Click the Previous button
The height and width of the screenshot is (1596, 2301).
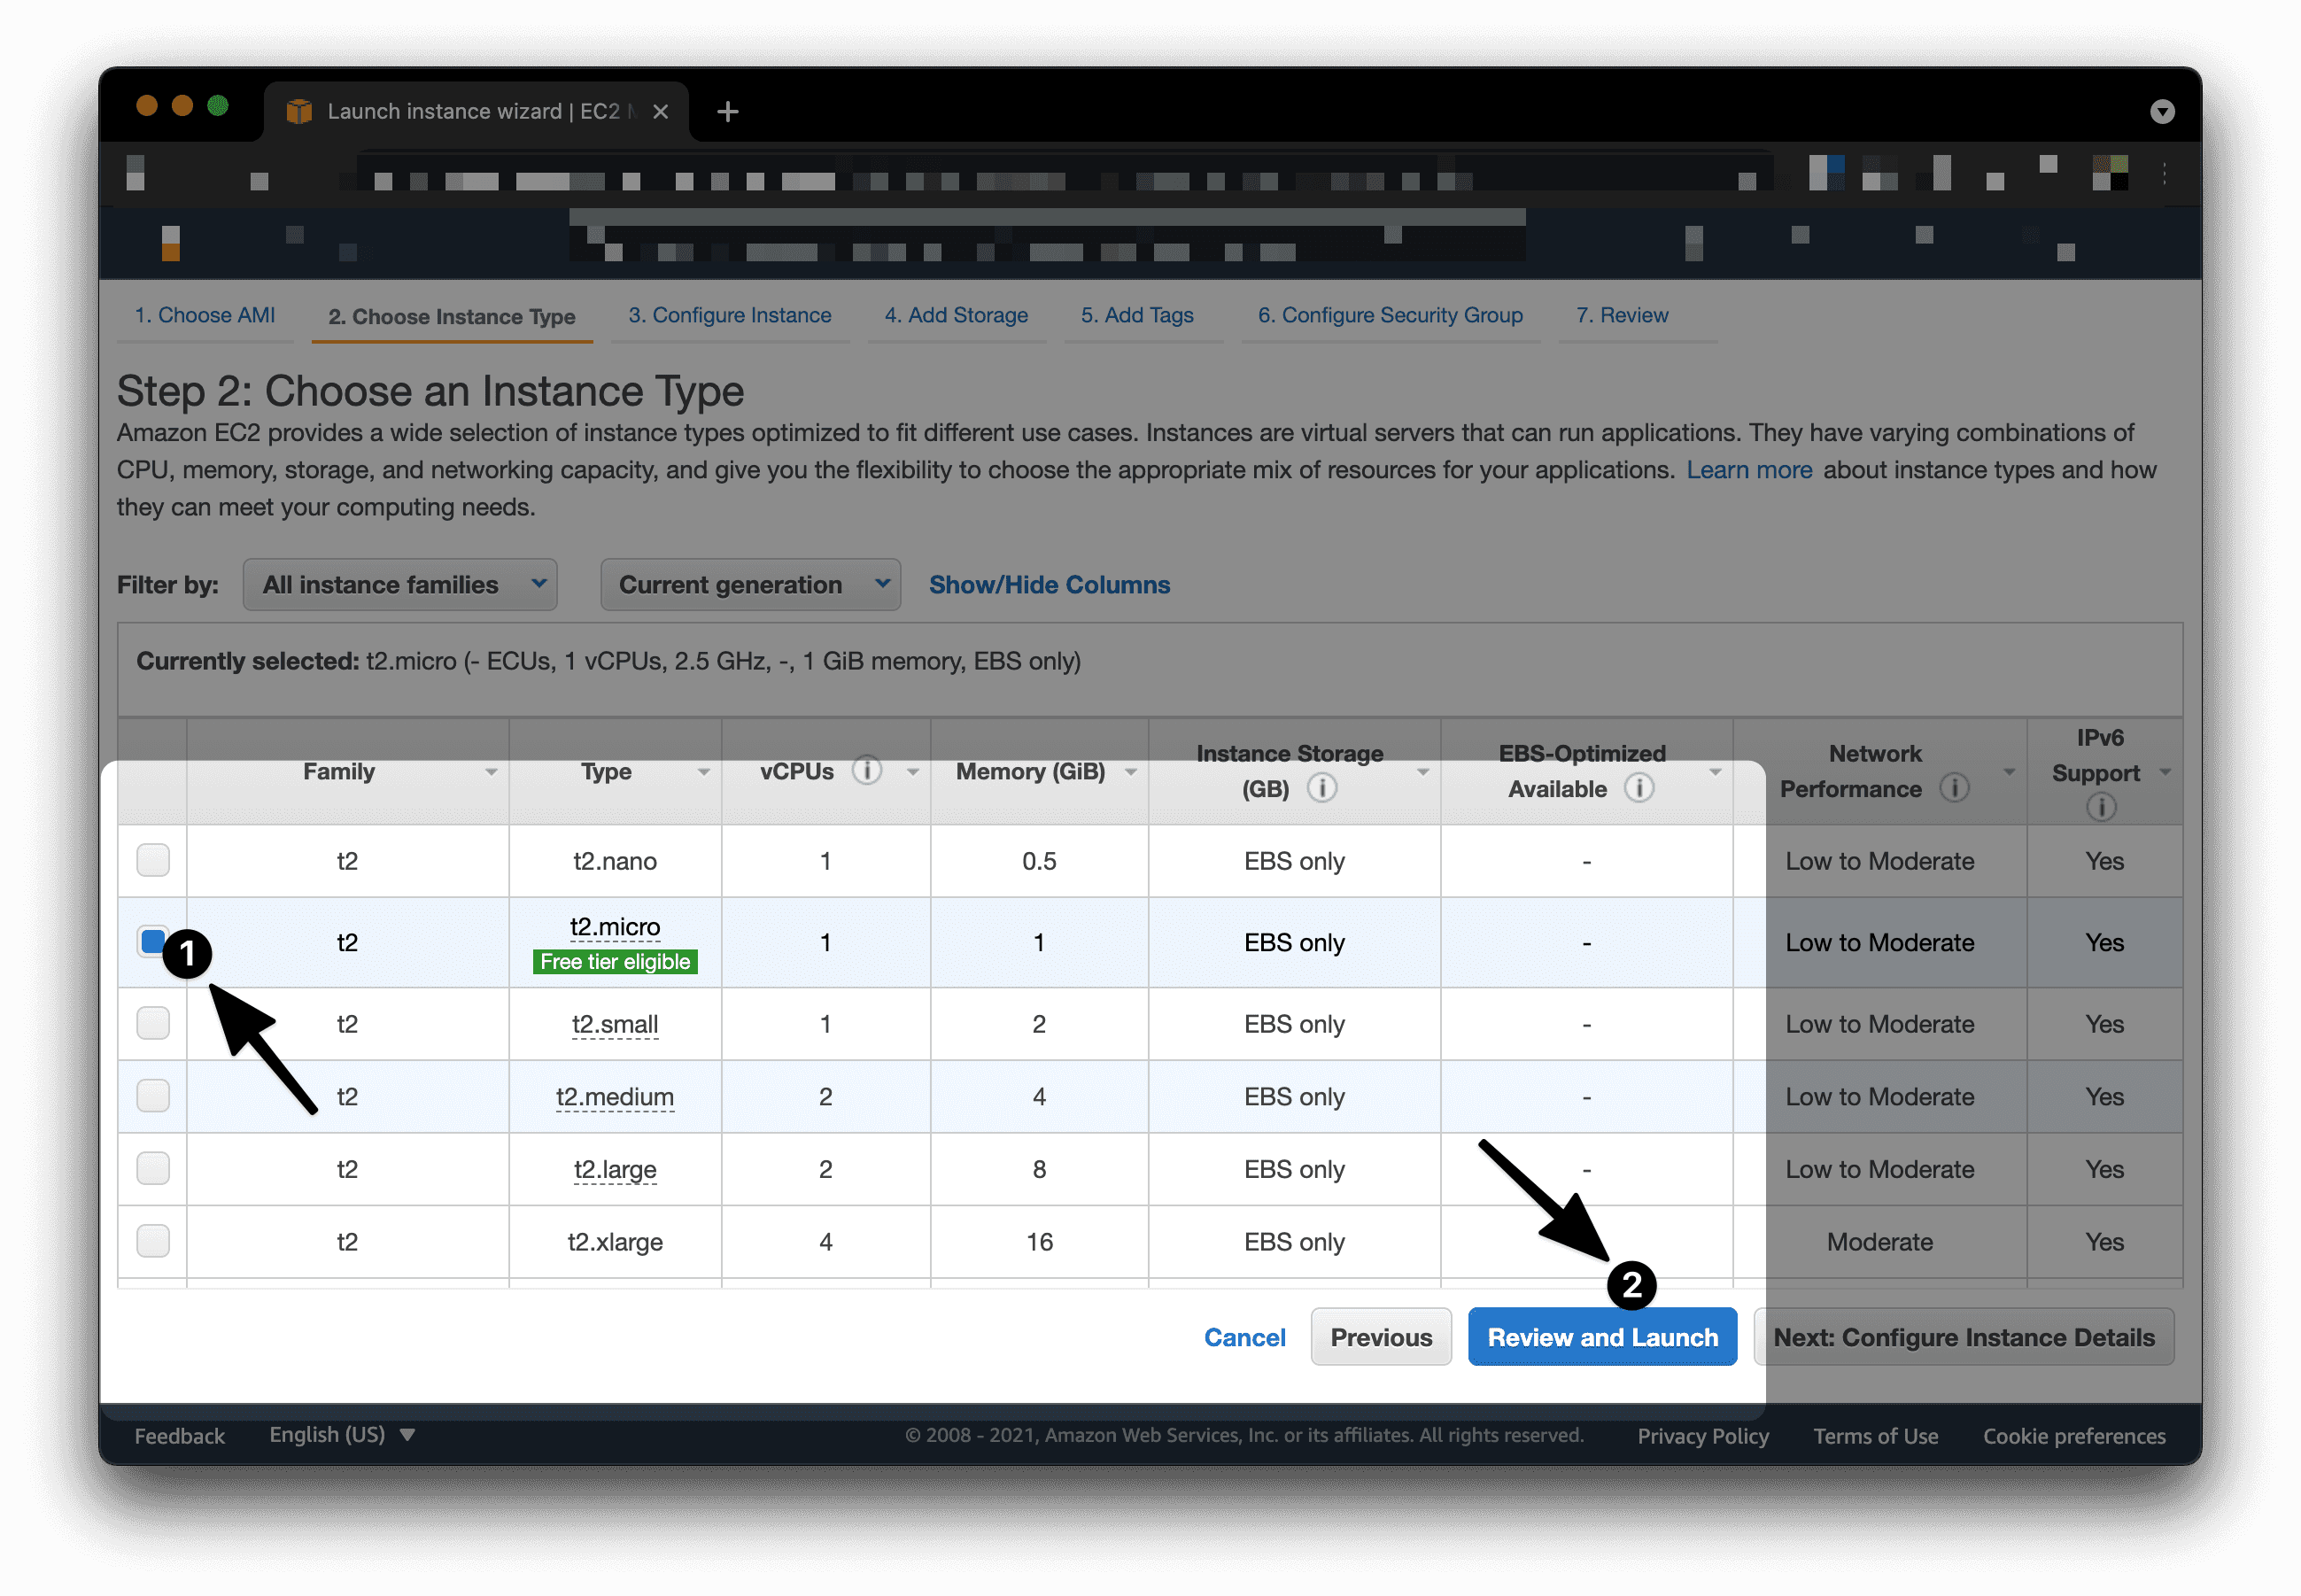click(1381, 1337)
